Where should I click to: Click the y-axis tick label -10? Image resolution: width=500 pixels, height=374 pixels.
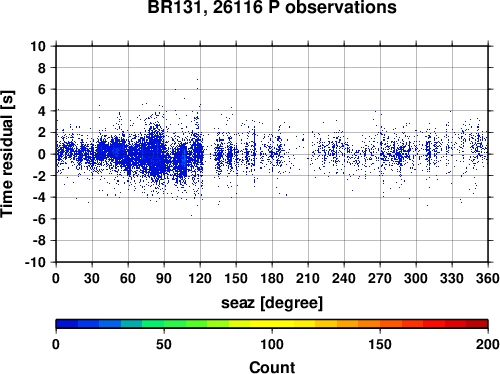[35, 262]
